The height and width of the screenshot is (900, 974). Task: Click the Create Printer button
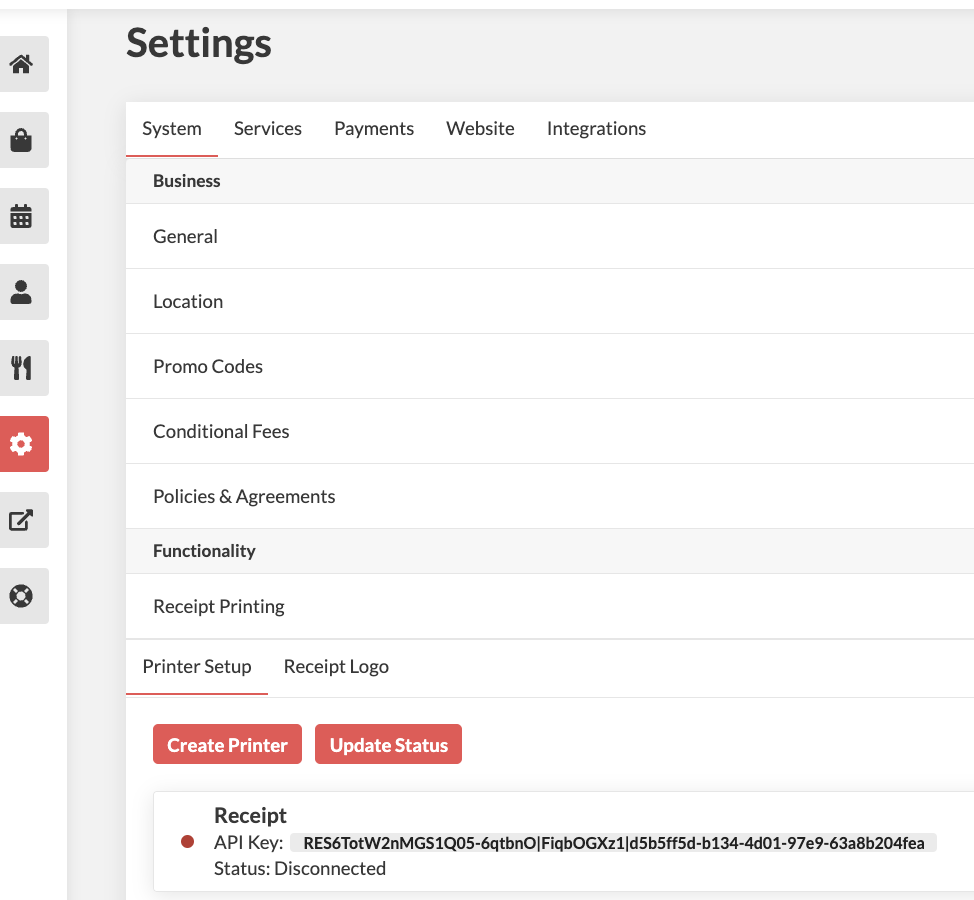pyautogui.click(x=227, y=744)
